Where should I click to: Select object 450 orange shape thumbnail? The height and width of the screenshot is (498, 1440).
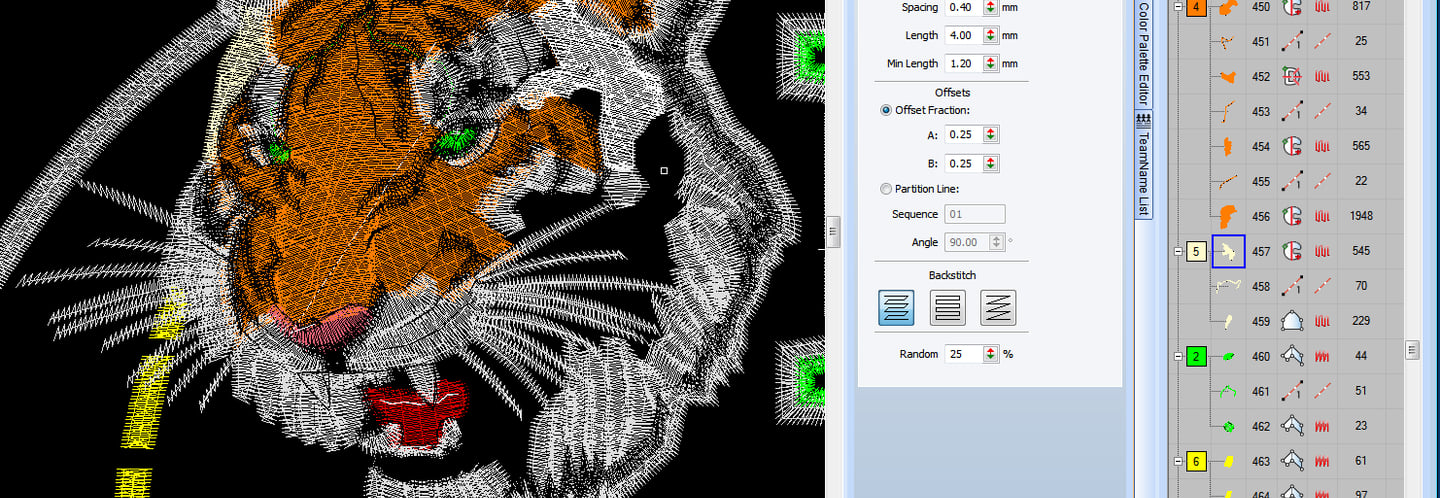(x=1228, y=7)
